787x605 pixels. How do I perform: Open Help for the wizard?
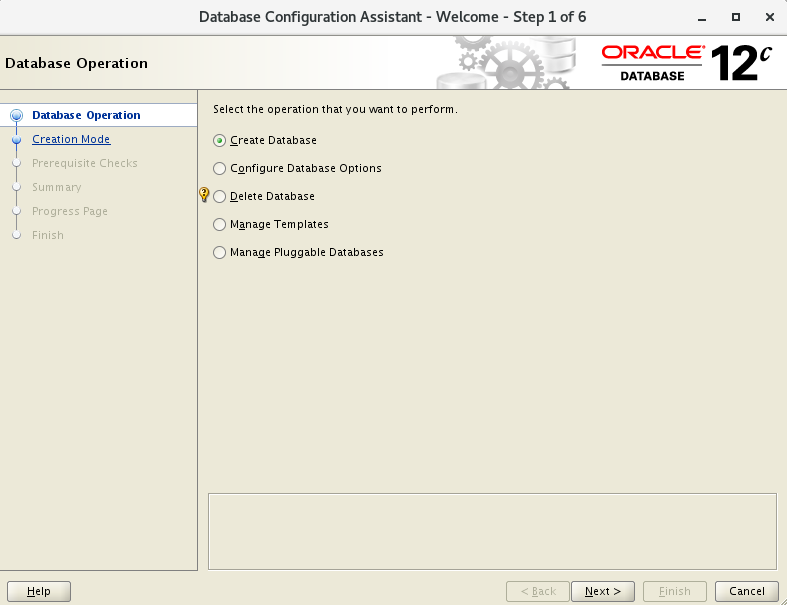pos(39,591)
